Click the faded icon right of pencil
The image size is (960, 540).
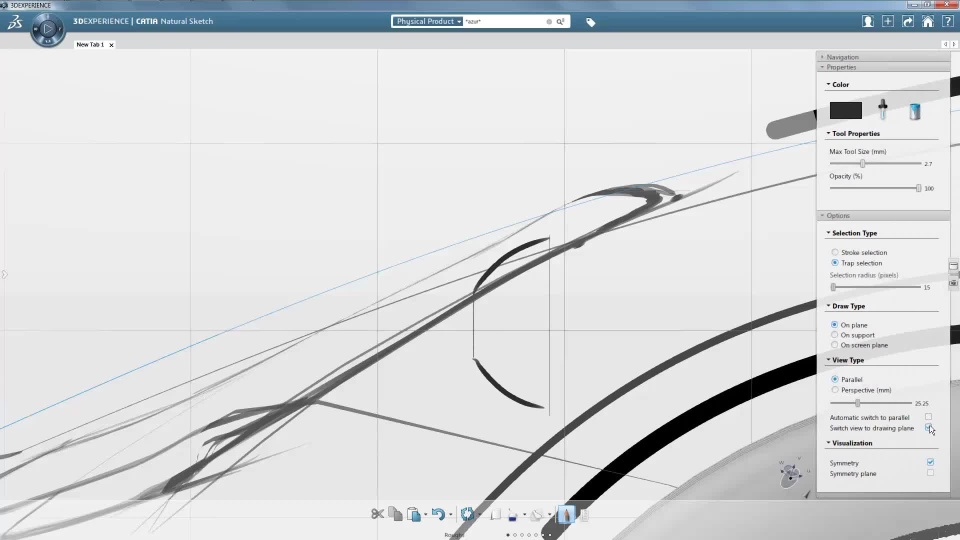[585, 515]
